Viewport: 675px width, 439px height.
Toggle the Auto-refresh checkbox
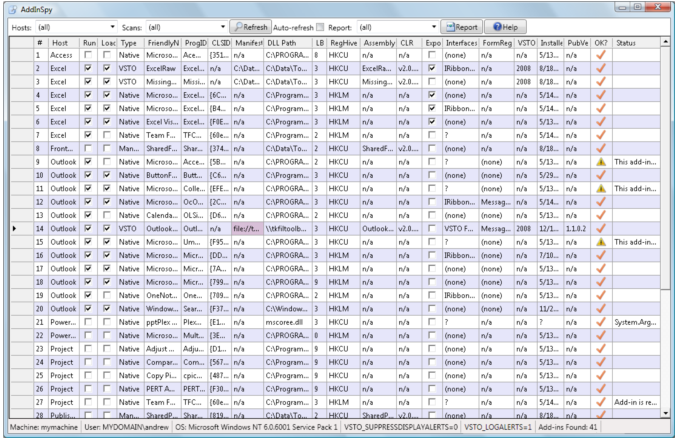point(320,27)
